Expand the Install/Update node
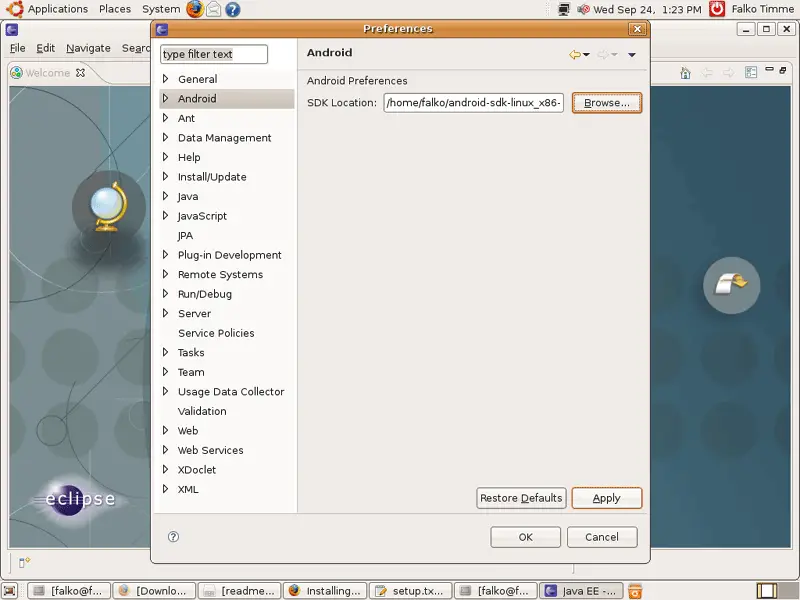Viewport: 800px width, 600px height. (x=165, y=177)
